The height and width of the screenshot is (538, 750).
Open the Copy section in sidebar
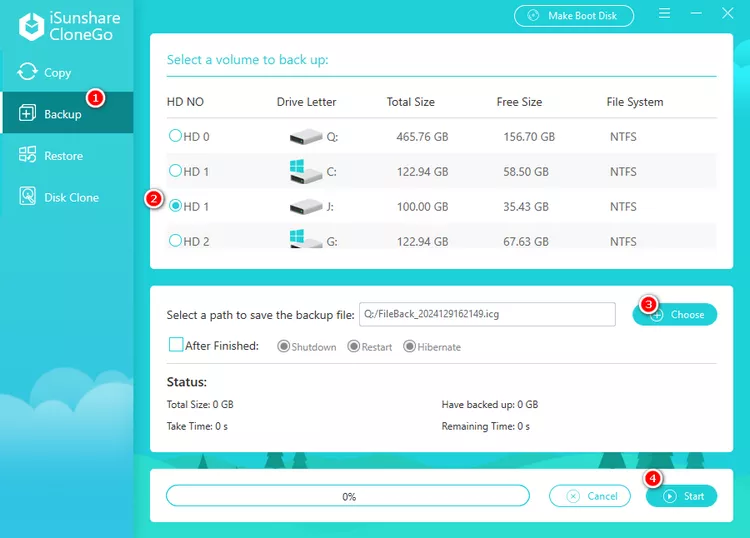tap(67, 72)
